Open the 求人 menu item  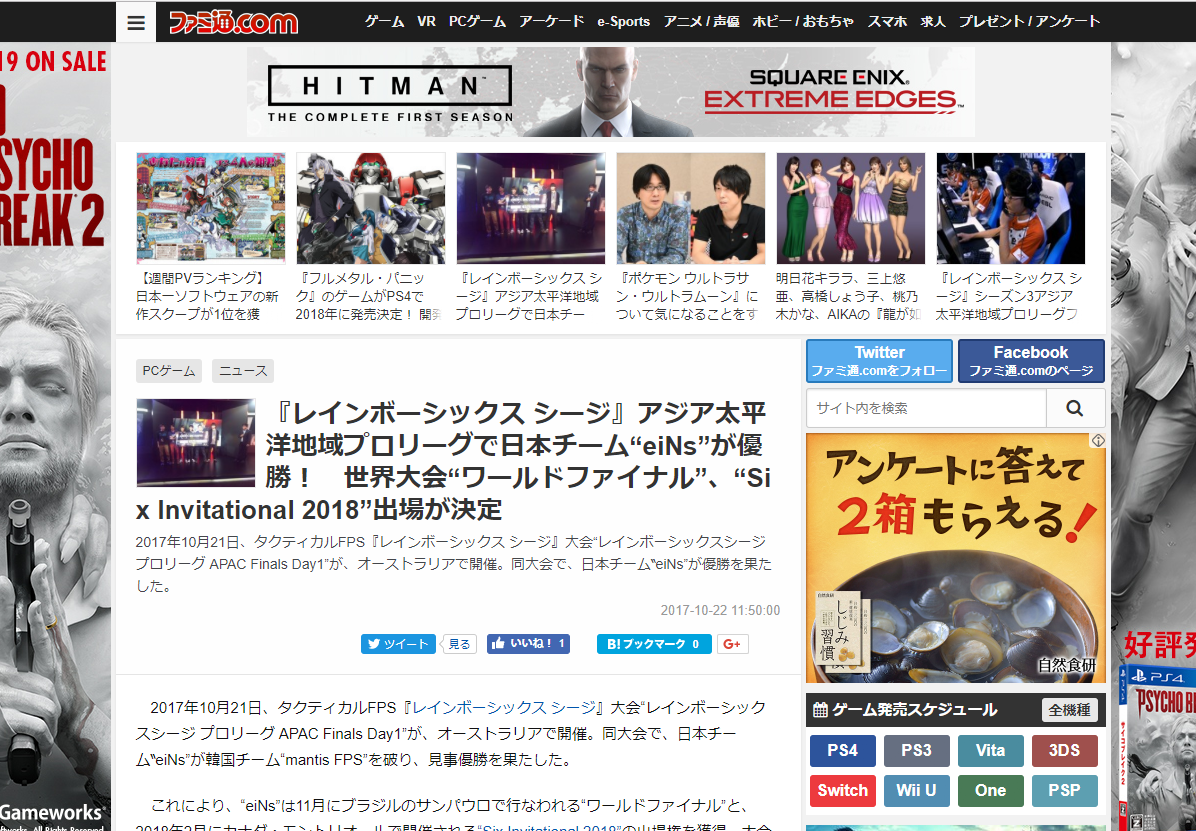pyautogui.click(x=933, y=21)
